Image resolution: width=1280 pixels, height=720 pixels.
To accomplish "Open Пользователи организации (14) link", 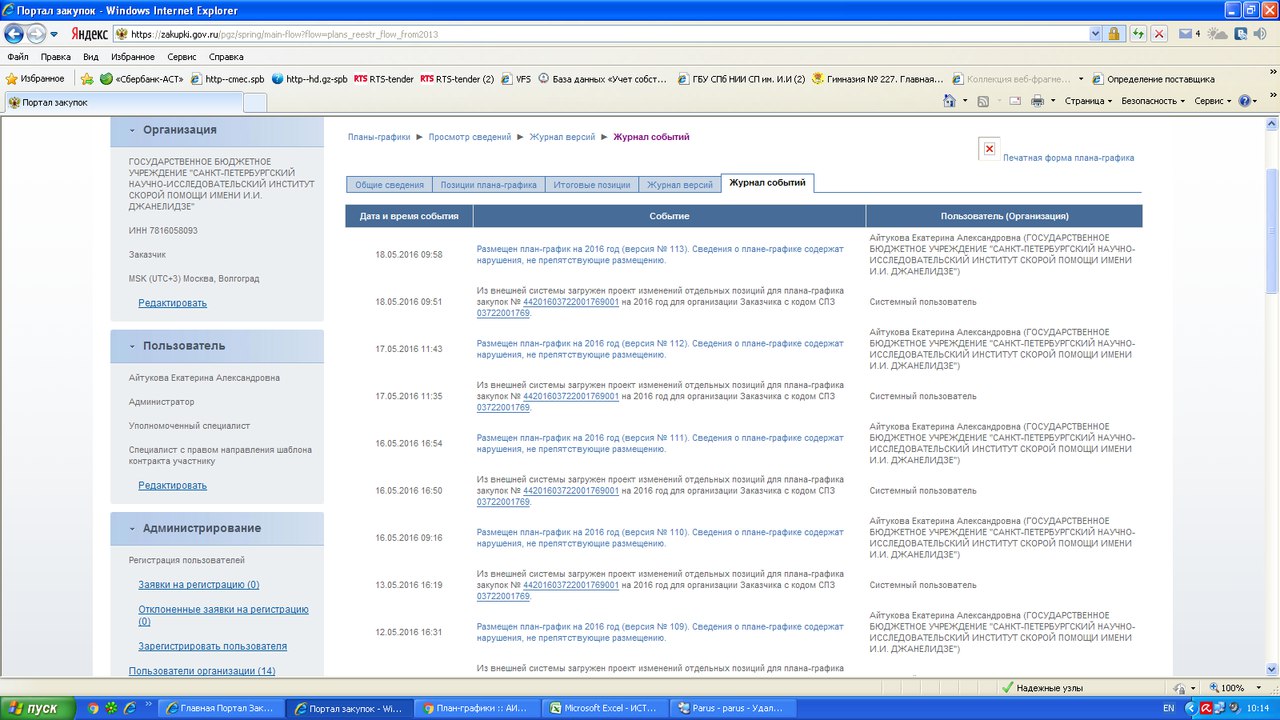I will pyautogui.click(x=202, y=670).
